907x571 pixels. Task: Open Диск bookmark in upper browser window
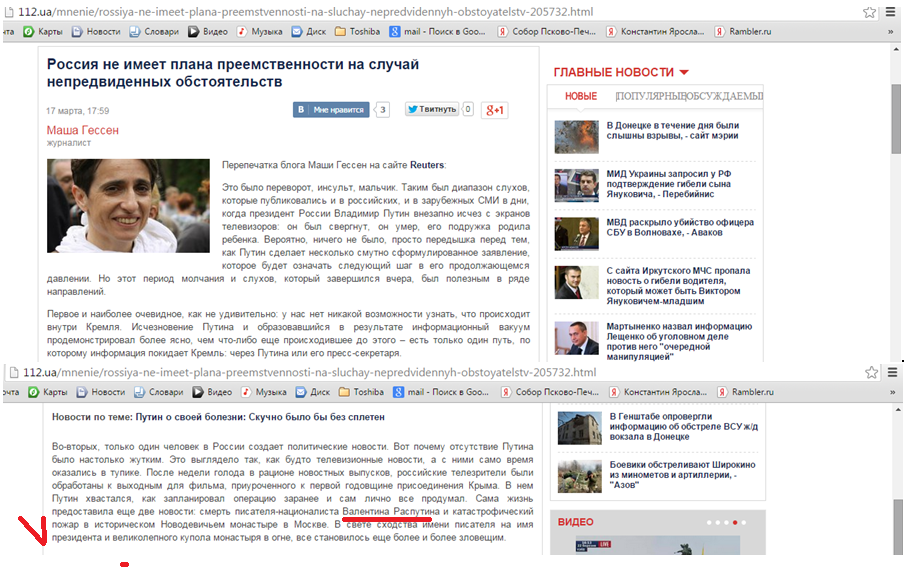(309, 32)
